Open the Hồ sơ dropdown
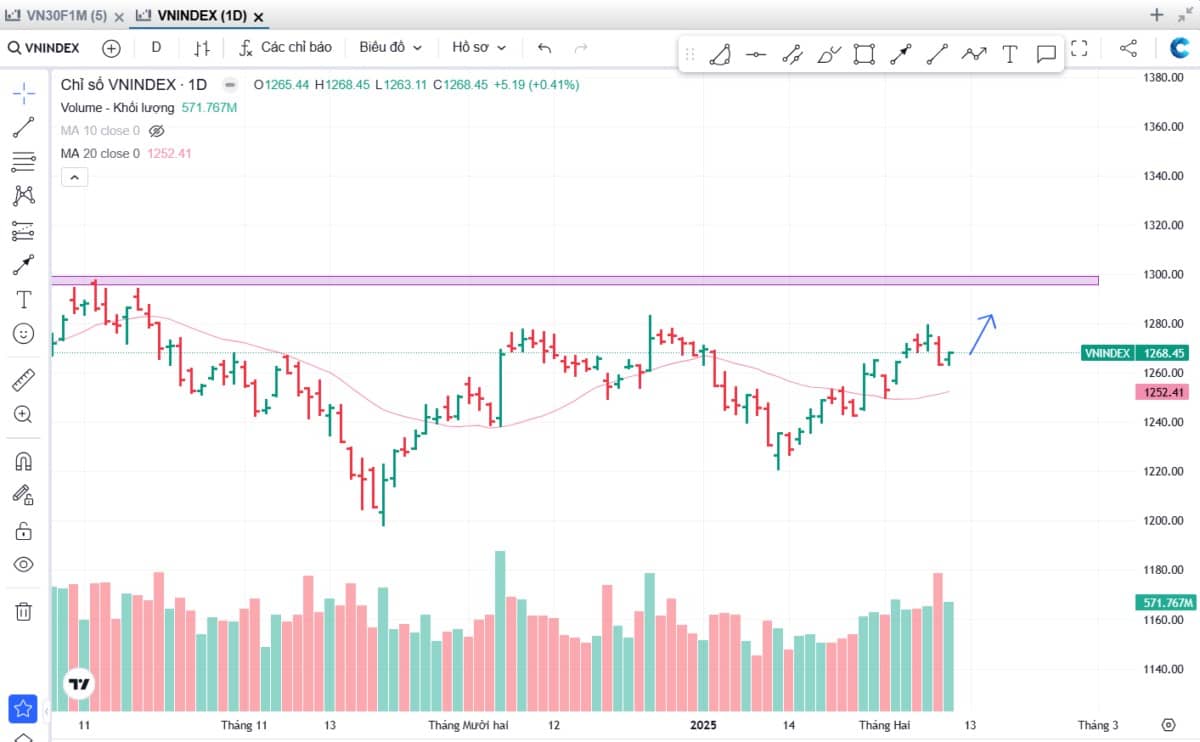Screen dimensions: 1200x742 click(x=479, y=47)
